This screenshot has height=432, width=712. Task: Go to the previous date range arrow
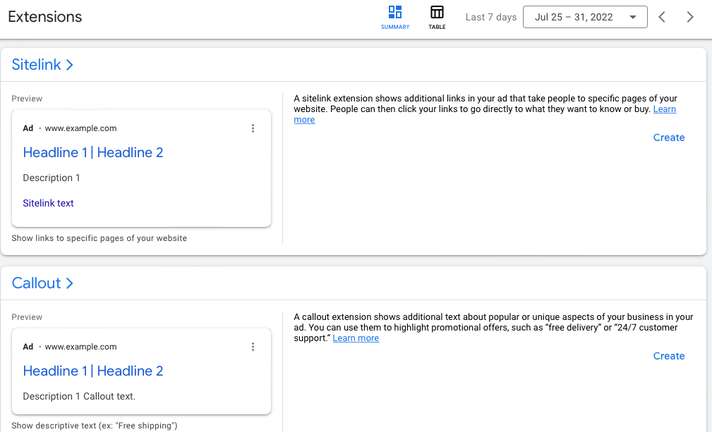662,17
